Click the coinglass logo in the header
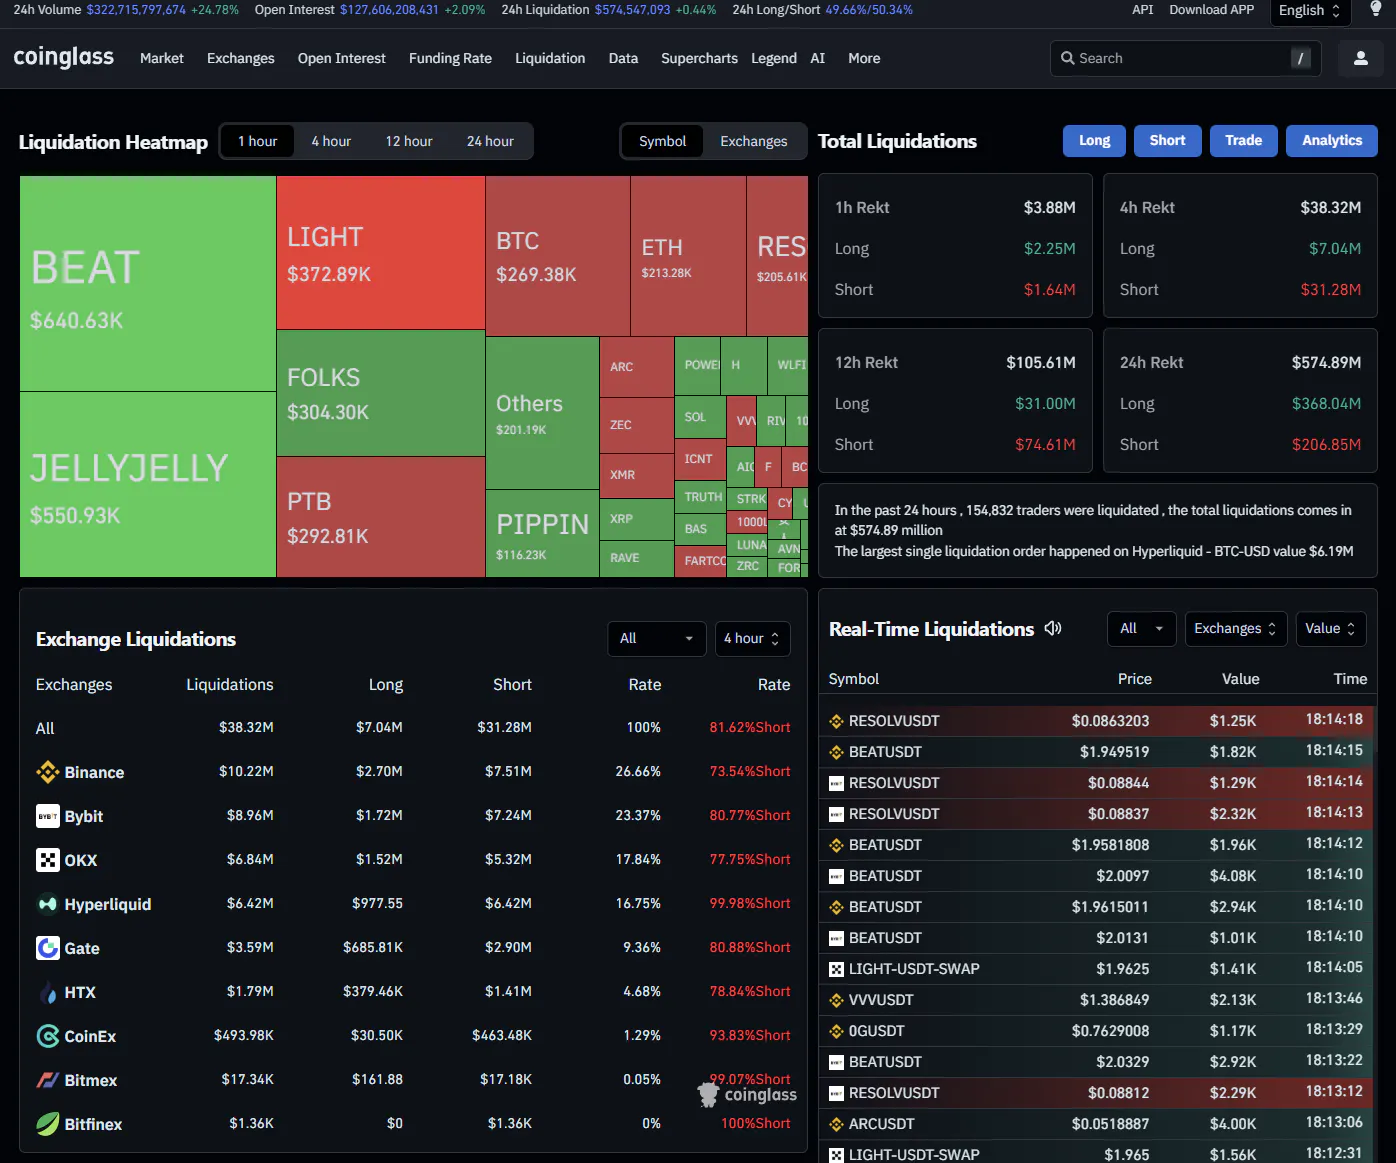The height and width of the screenshot is (1163, 1396). click(64, 57)
